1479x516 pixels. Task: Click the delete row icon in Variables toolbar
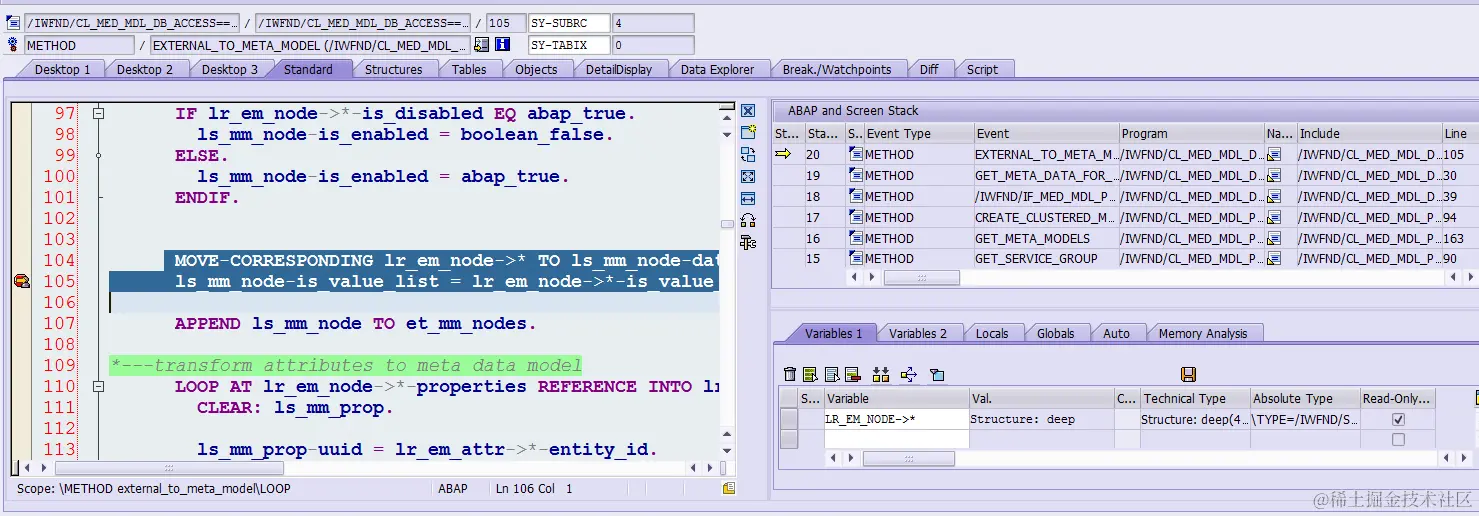pyautogui.click(x=853, y=374)
